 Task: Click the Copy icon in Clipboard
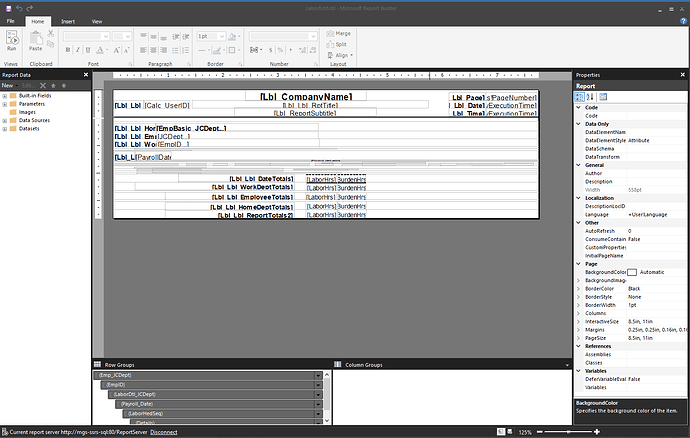click(x=51, y=44)
